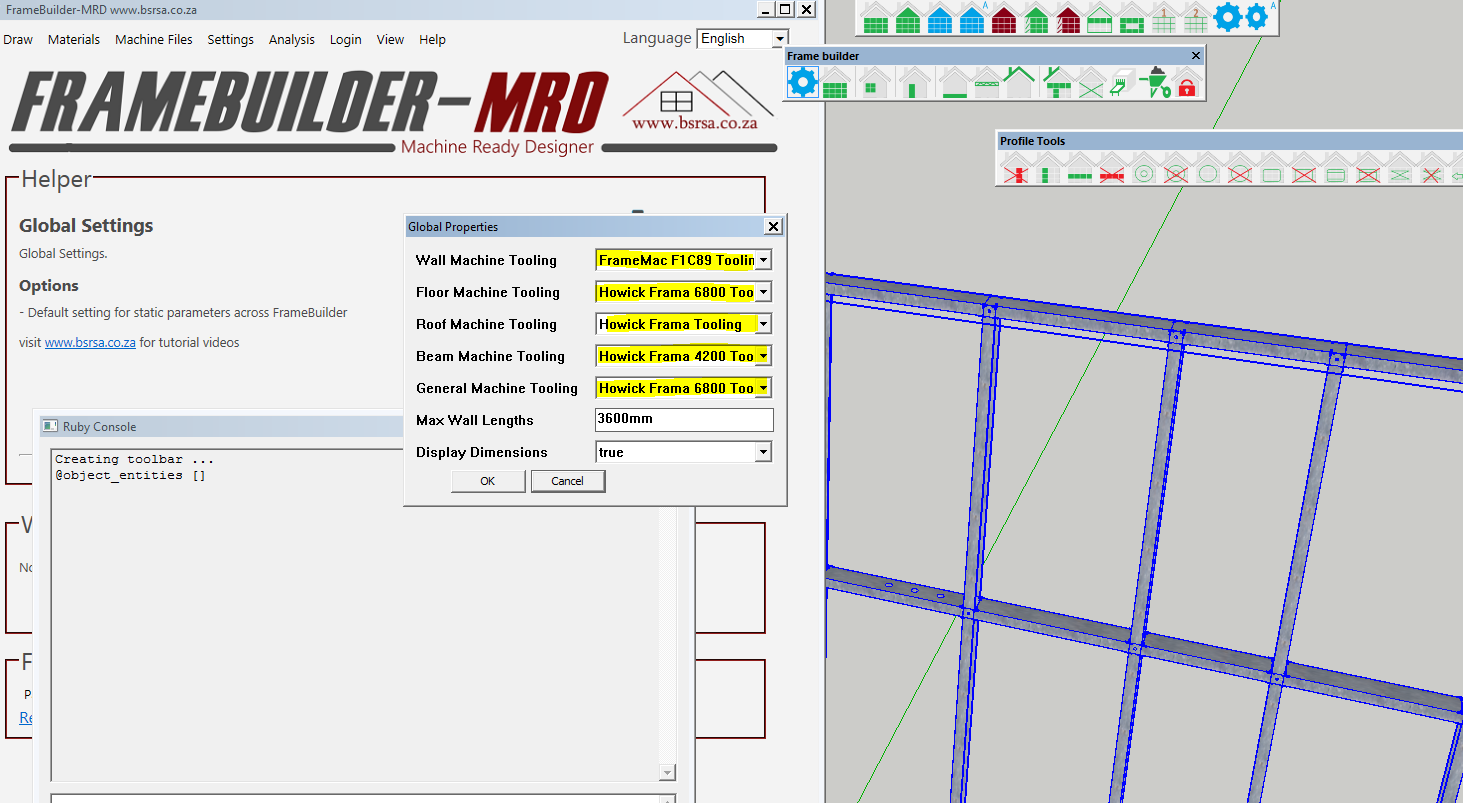Image resolution: width=1463 pixels, height=803 pixels.
Task: Click the green grid wall house icon in top toolbar
Action: [876, 18]
